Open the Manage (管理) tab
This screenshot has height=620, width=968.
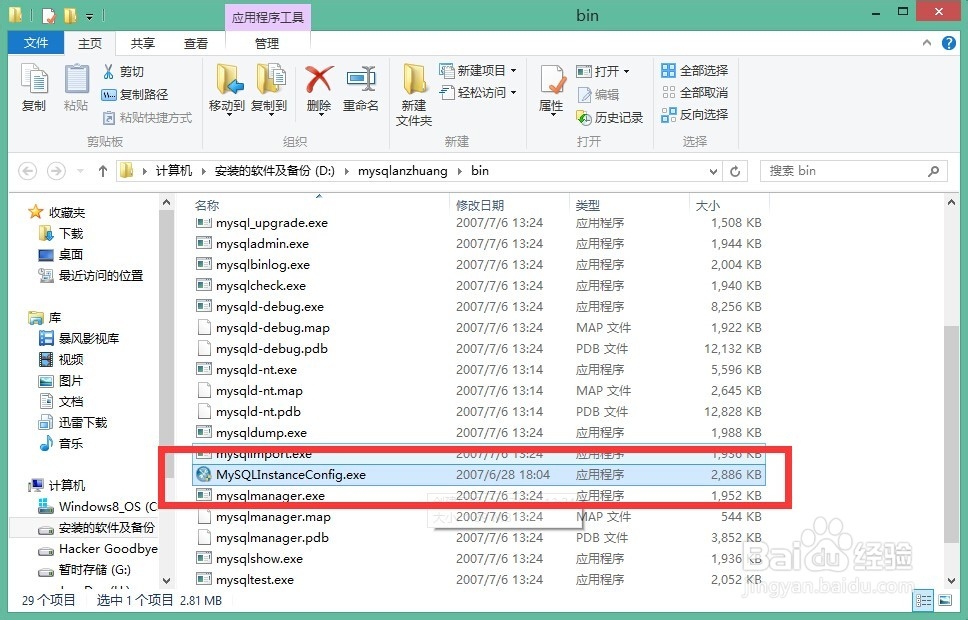267,43
